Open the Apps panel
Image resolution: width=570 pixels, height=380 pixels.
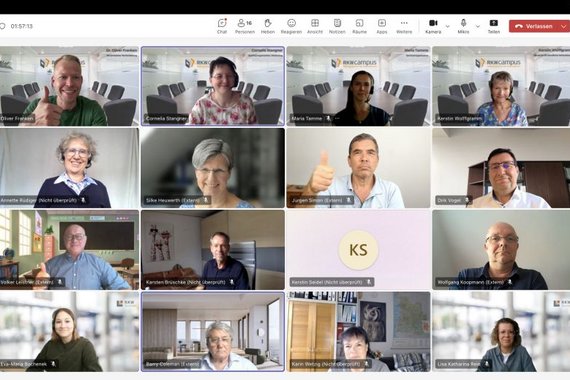coord(382,26)
